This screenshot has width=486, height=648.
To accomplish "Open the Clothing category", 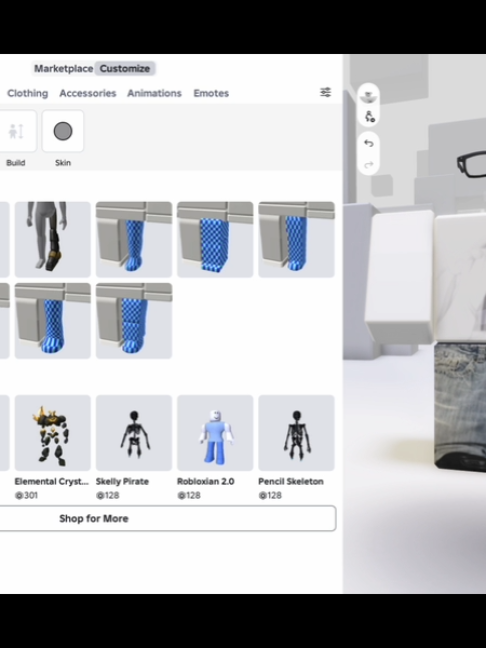I will click(x=28, y=93).
